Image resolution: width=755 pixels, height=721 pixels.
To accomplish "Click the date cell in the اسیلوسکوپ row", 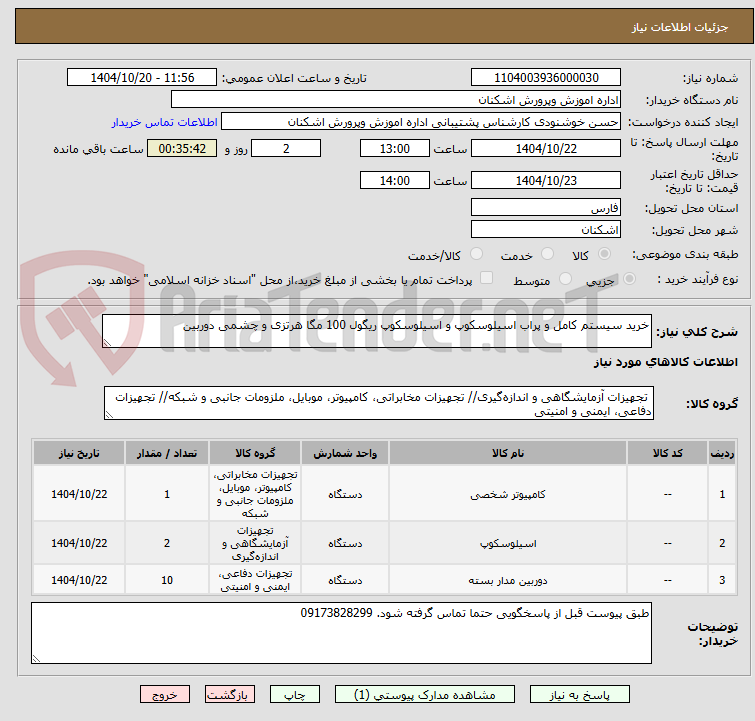I will pos(79,543).
